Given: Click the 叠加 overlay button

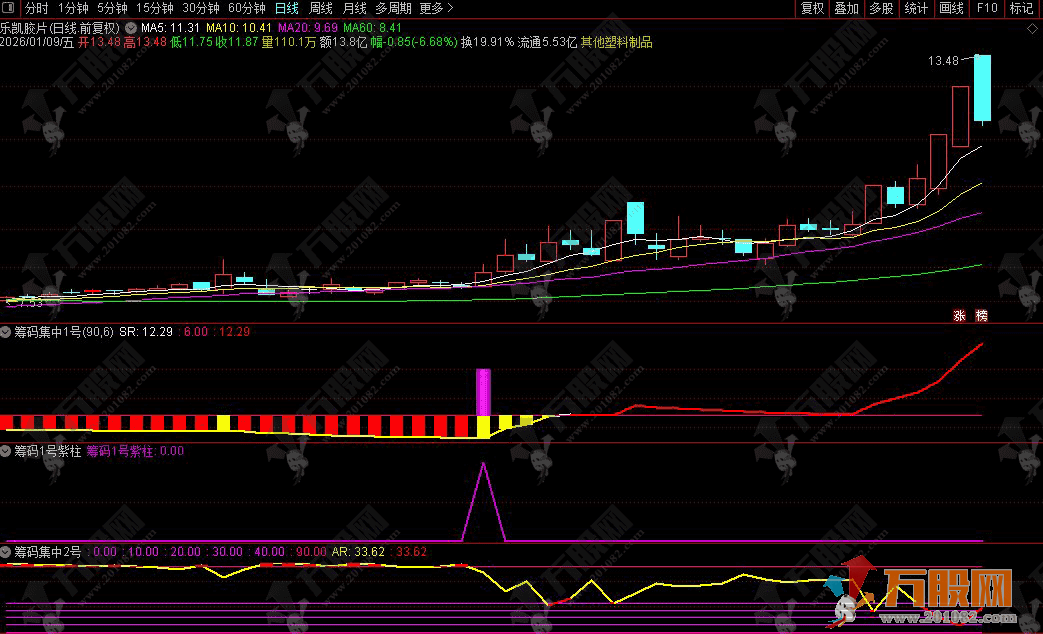Looking at the screenshot, I should 846,8.
